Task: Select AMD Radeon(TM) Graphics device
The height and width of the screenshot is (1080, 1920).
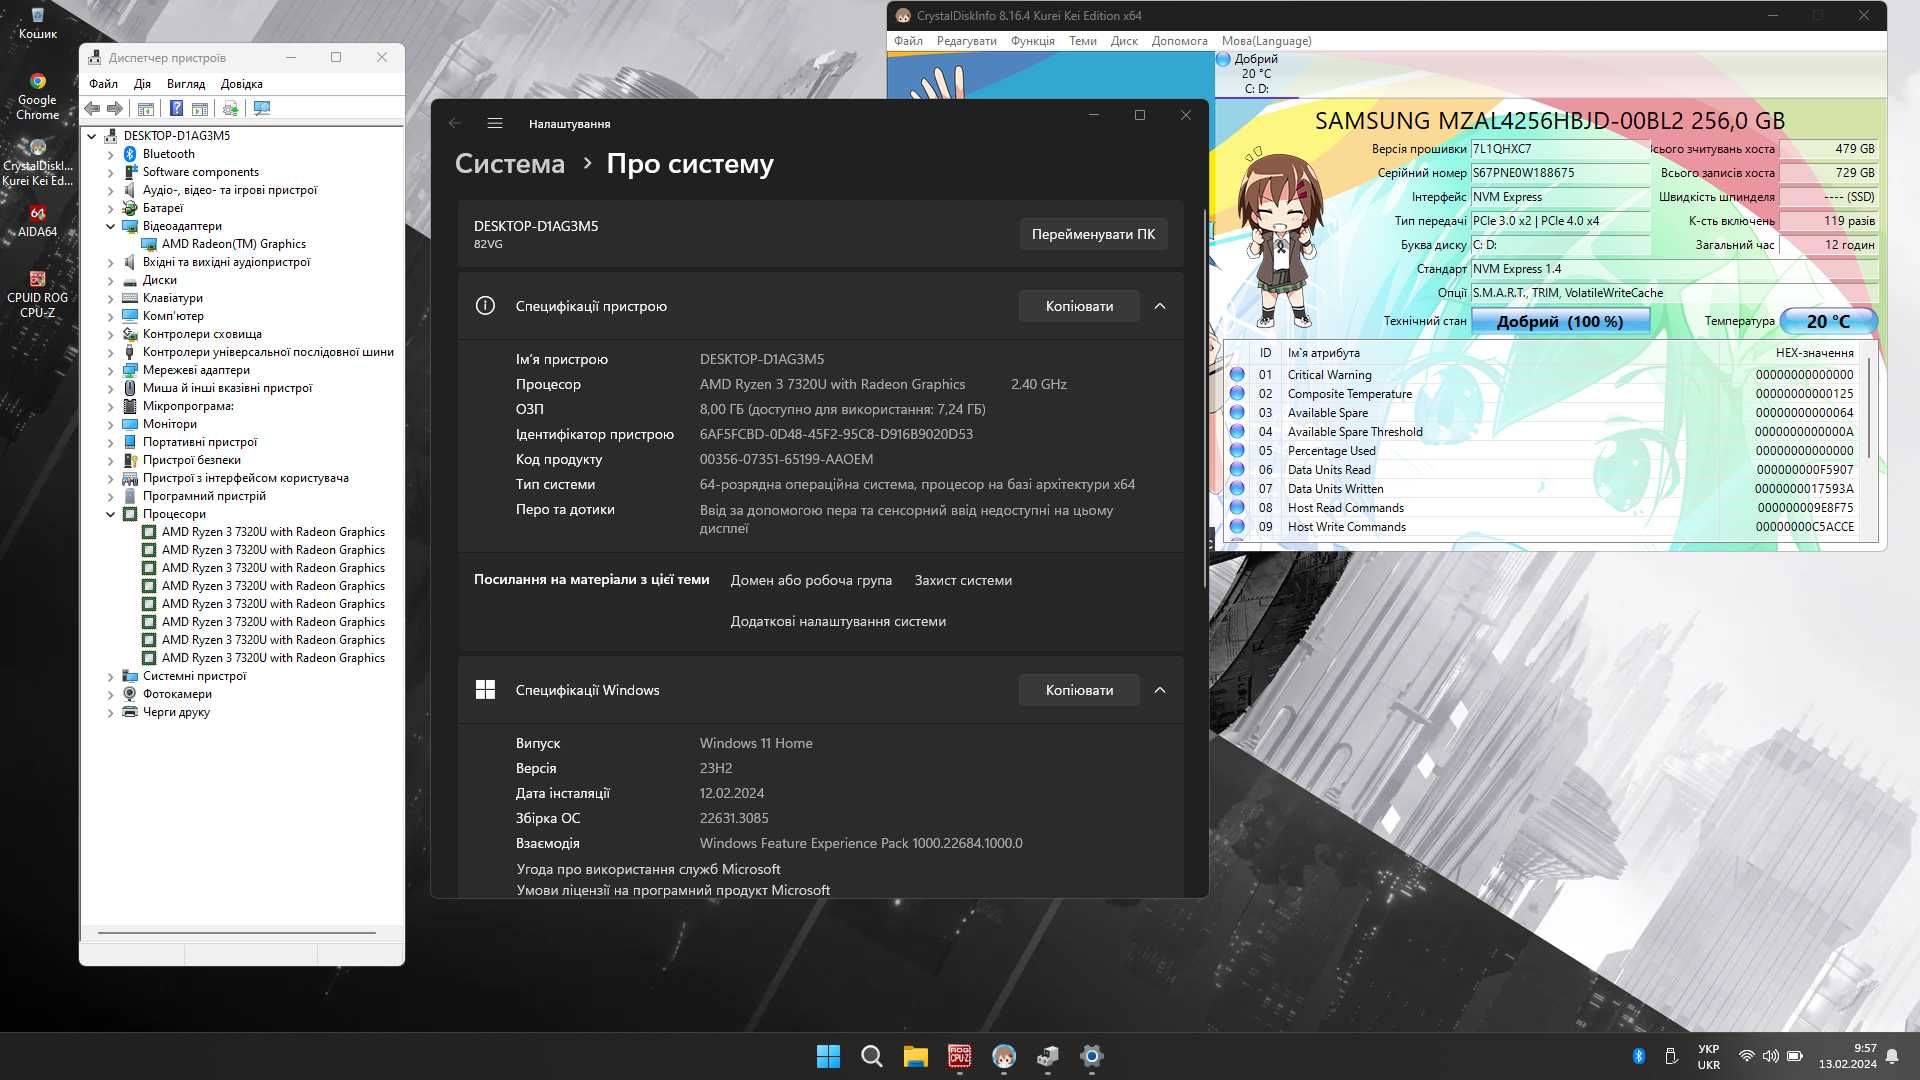Action: coord(233,244)
